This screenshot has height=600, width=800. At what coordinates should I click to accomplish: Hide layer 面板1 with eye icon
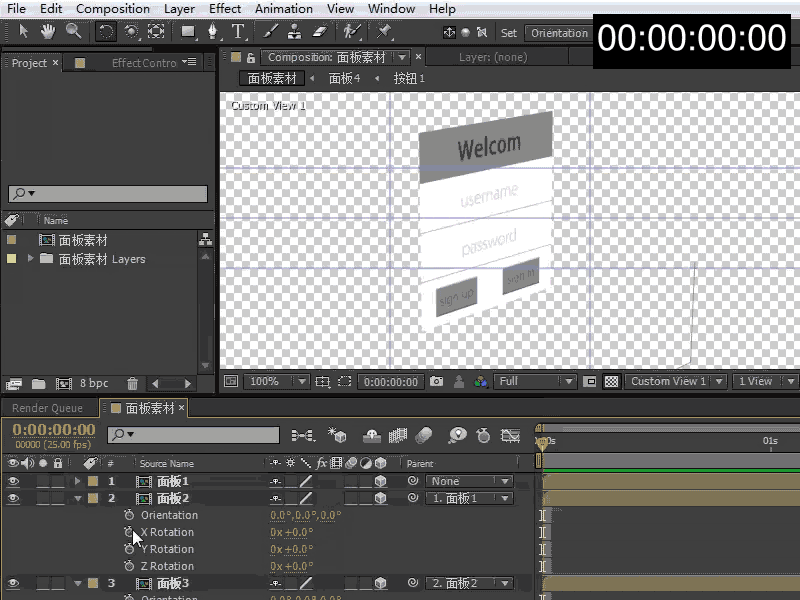click(13, 481)
